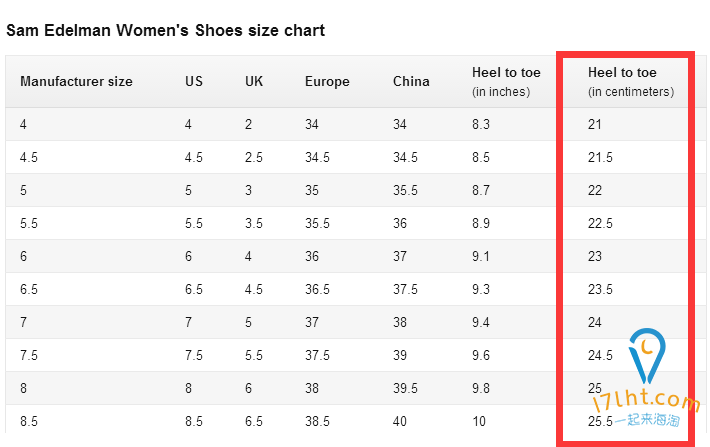Select the 23.5 centimeters value
Viewport: 710px width, 447px height.
(x=600, y=289)
